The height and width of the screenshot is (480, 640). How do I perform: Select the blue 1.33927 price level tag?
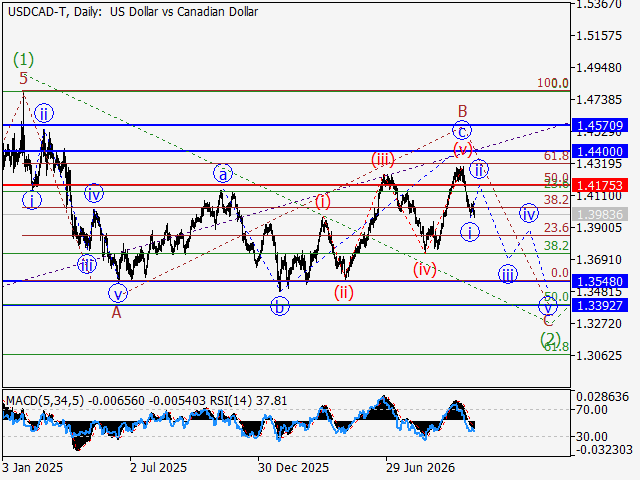point(600,305)
